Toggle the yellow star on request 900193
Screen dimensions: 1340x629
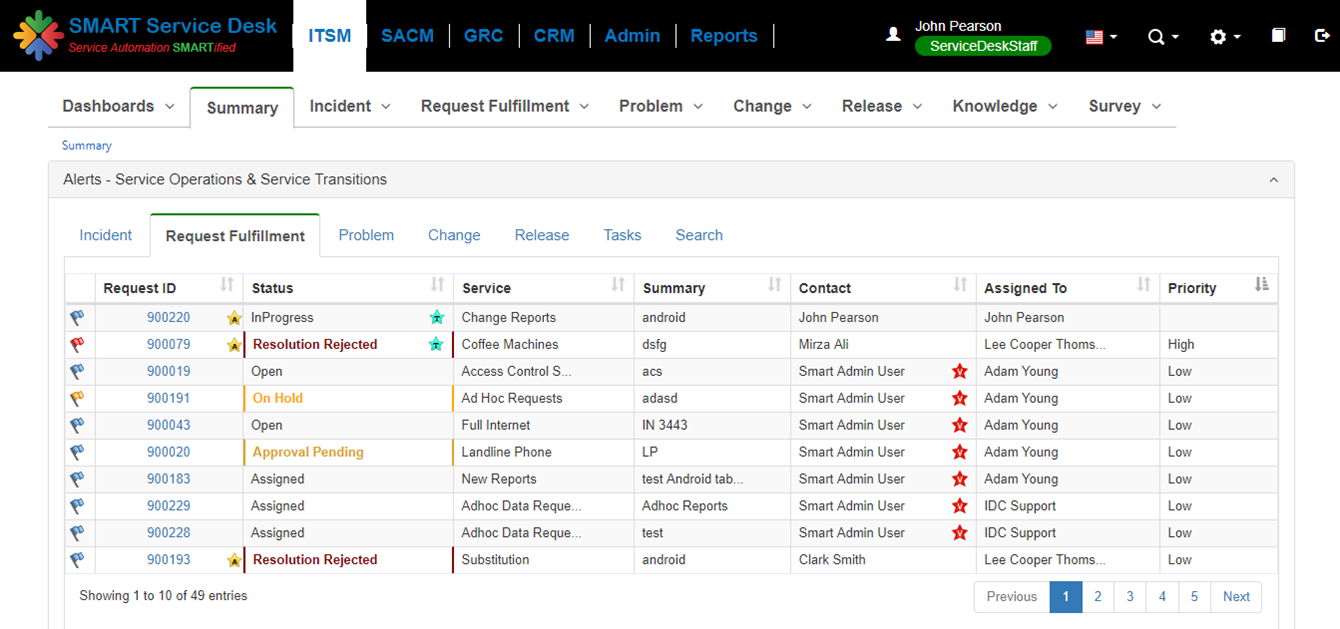click(x=234, y=560)
